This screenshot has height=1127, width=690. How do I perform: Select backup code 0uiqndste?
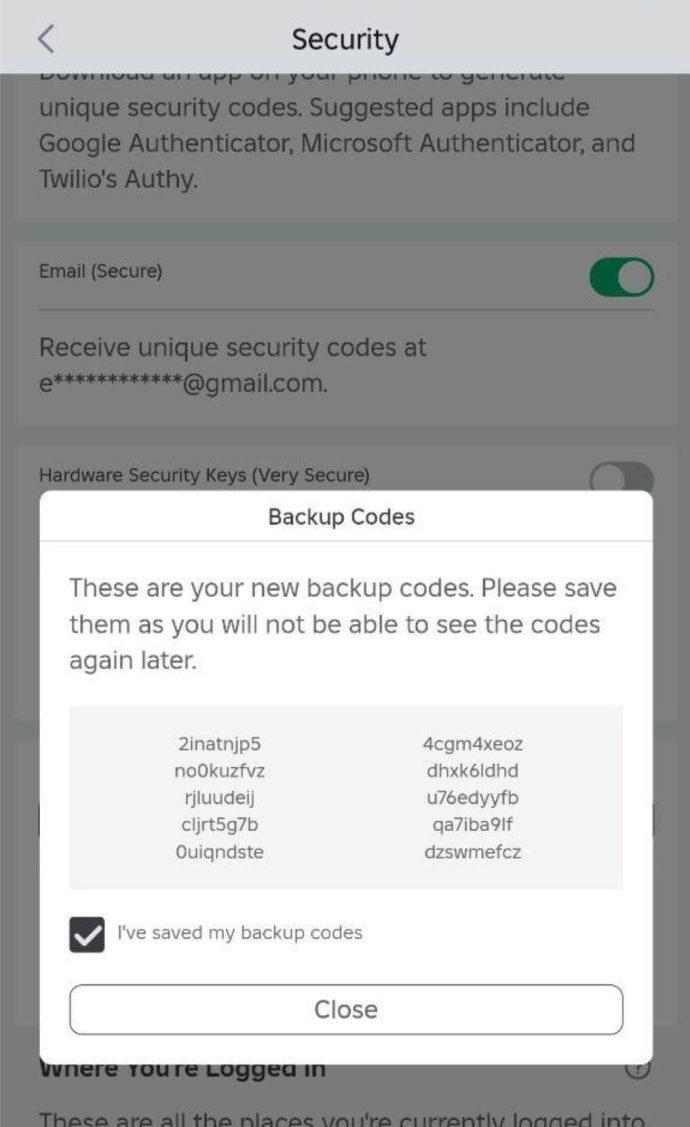click(219, 852)
